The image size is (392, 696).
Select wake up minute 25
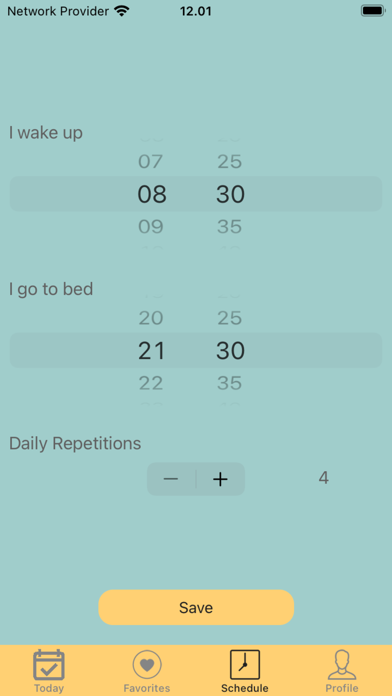coord(230,162)
